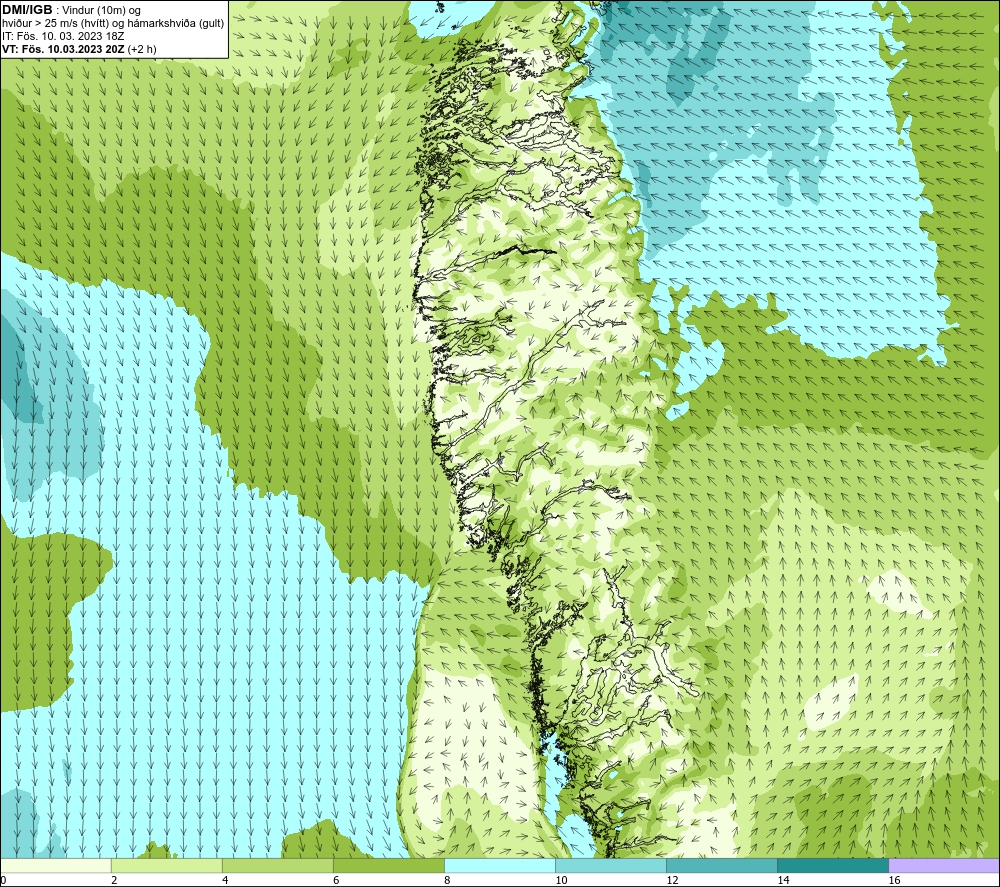Click the legend scale label '14'
The height and width of the screenshot is (887, 1000).
coord(783,880)
